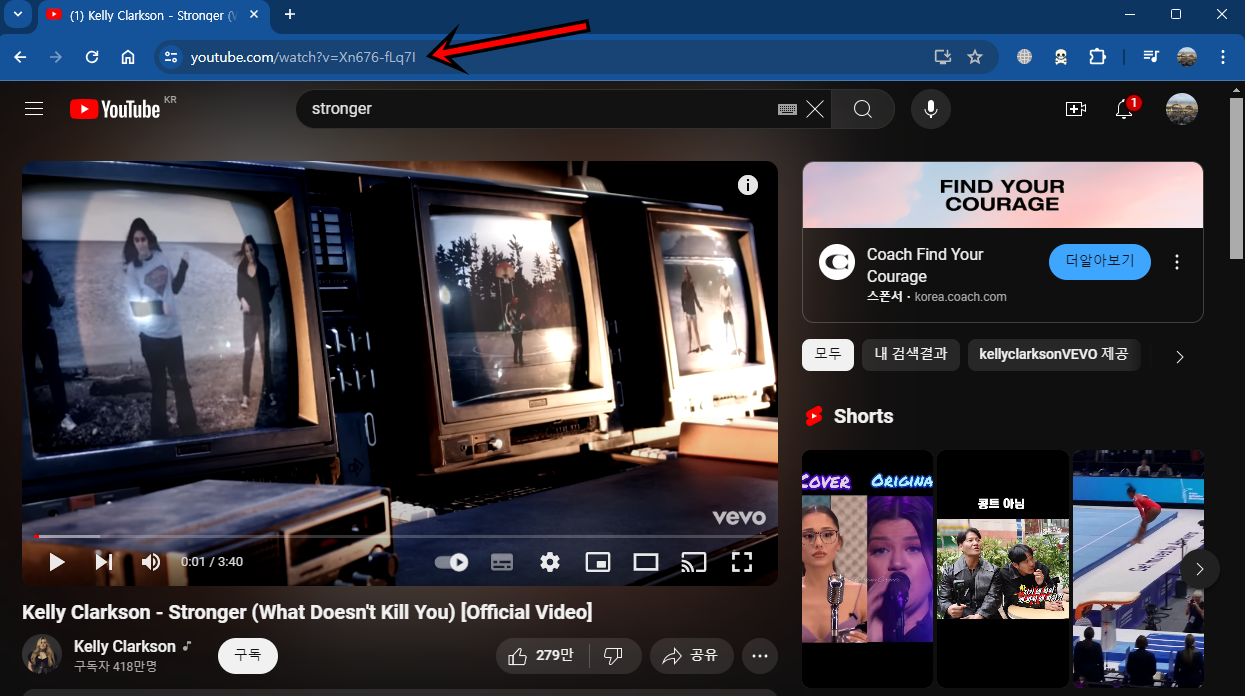Open media control toolbar icon

(1151, 57)
